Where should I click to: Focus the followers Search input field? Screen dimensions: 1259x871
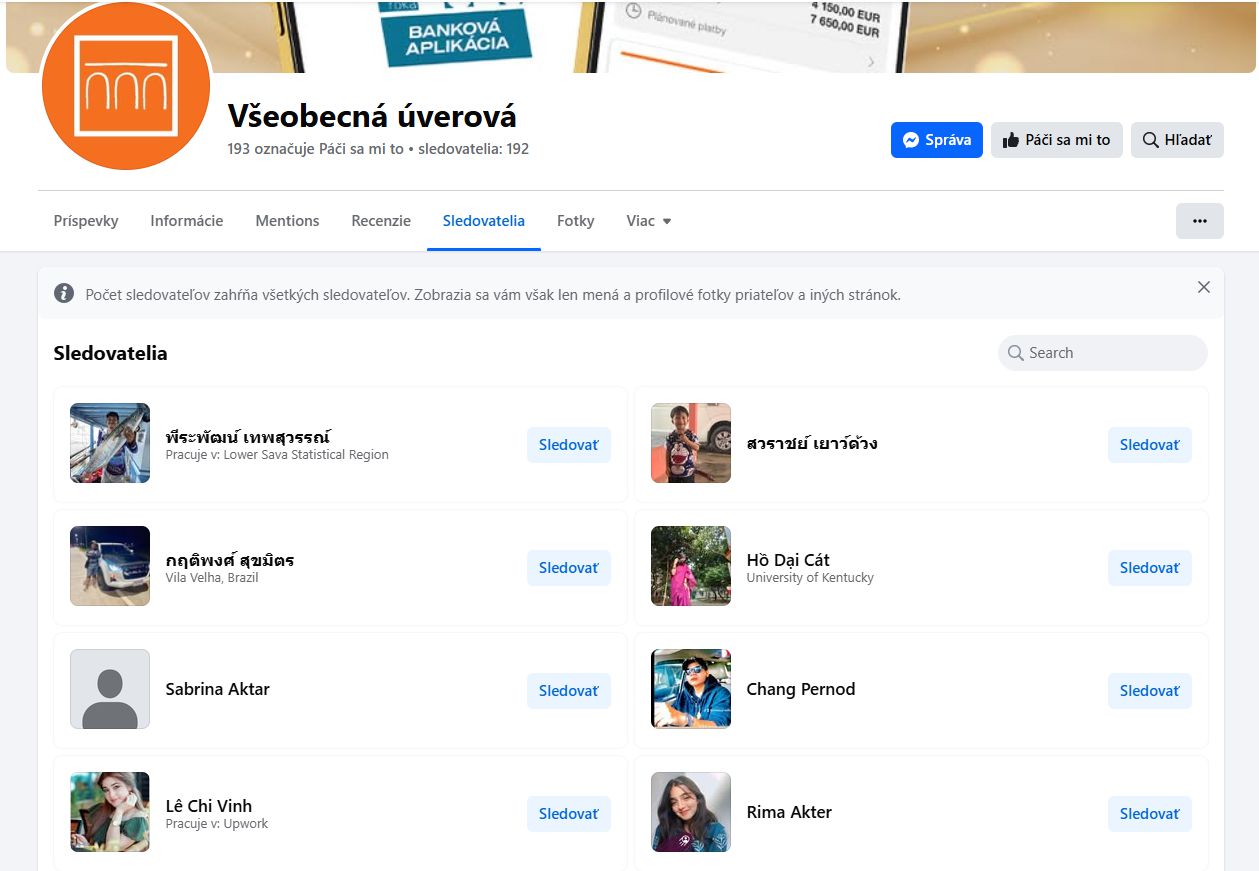(1103, 353)
